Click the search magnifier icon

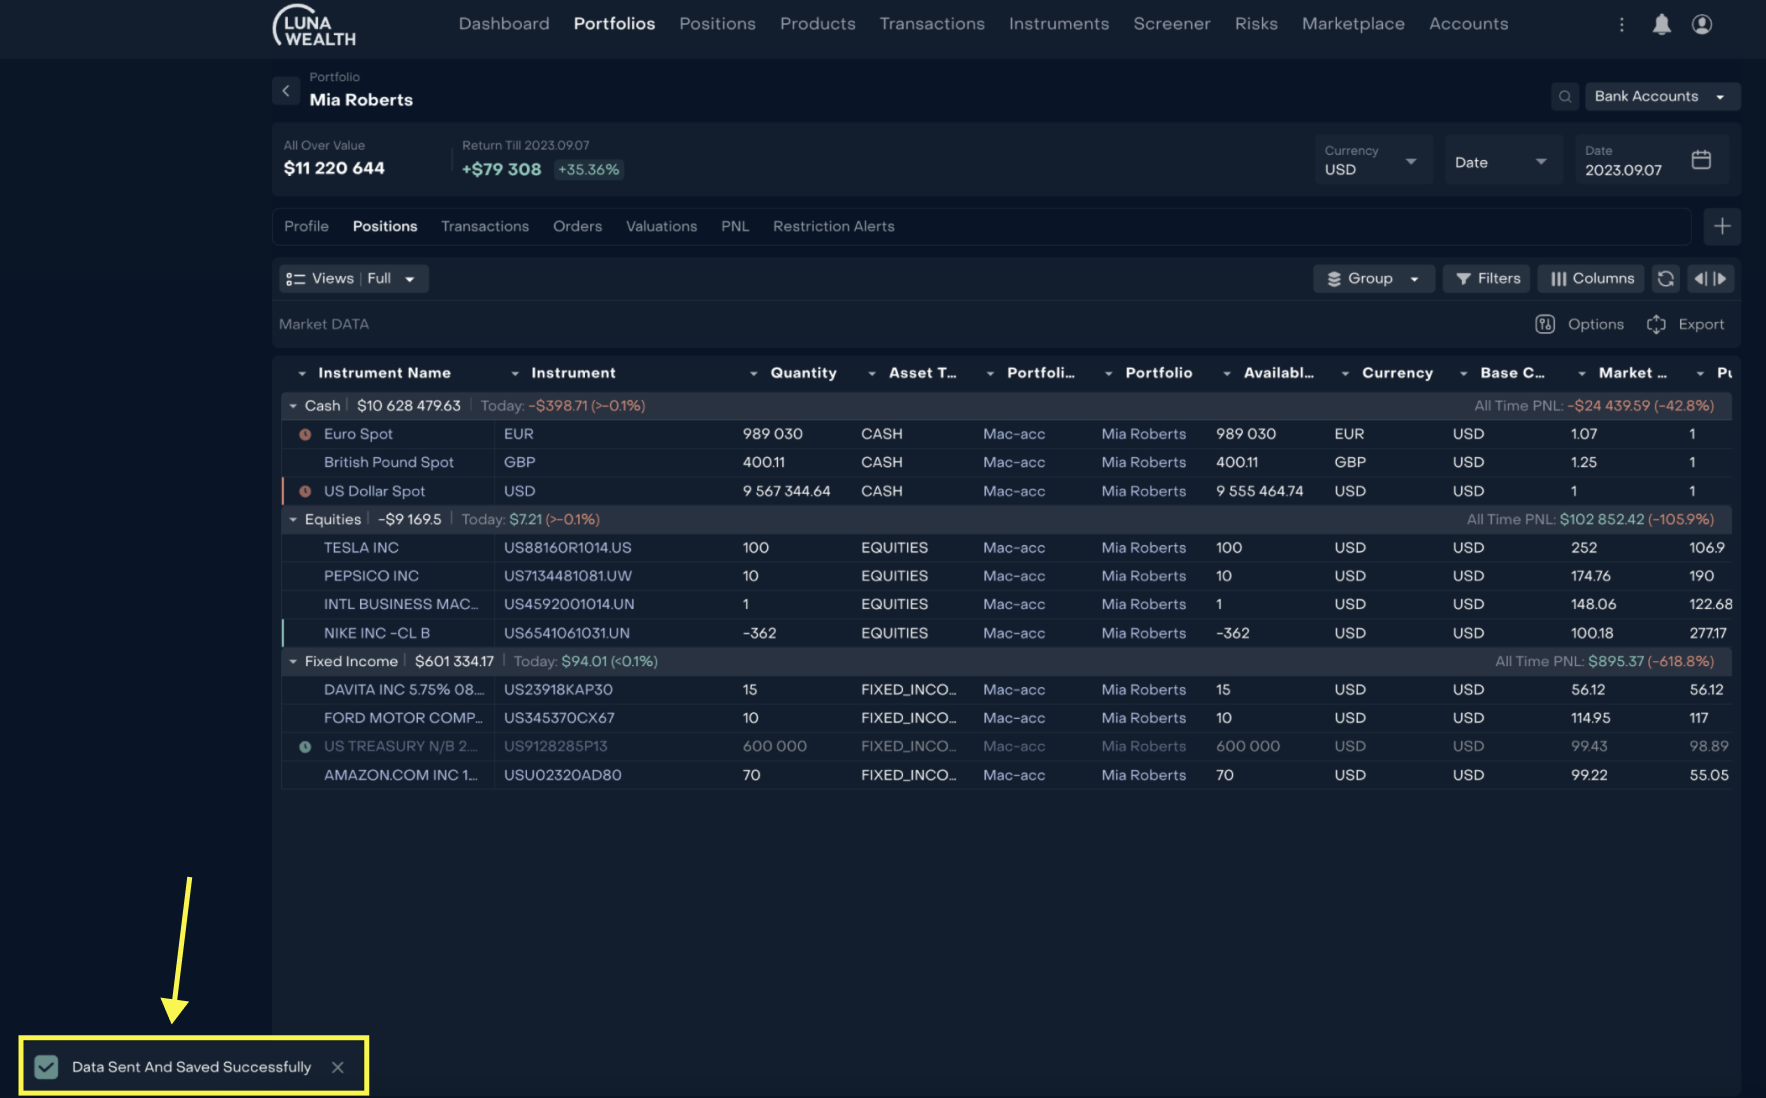[x=1565, y=96]
